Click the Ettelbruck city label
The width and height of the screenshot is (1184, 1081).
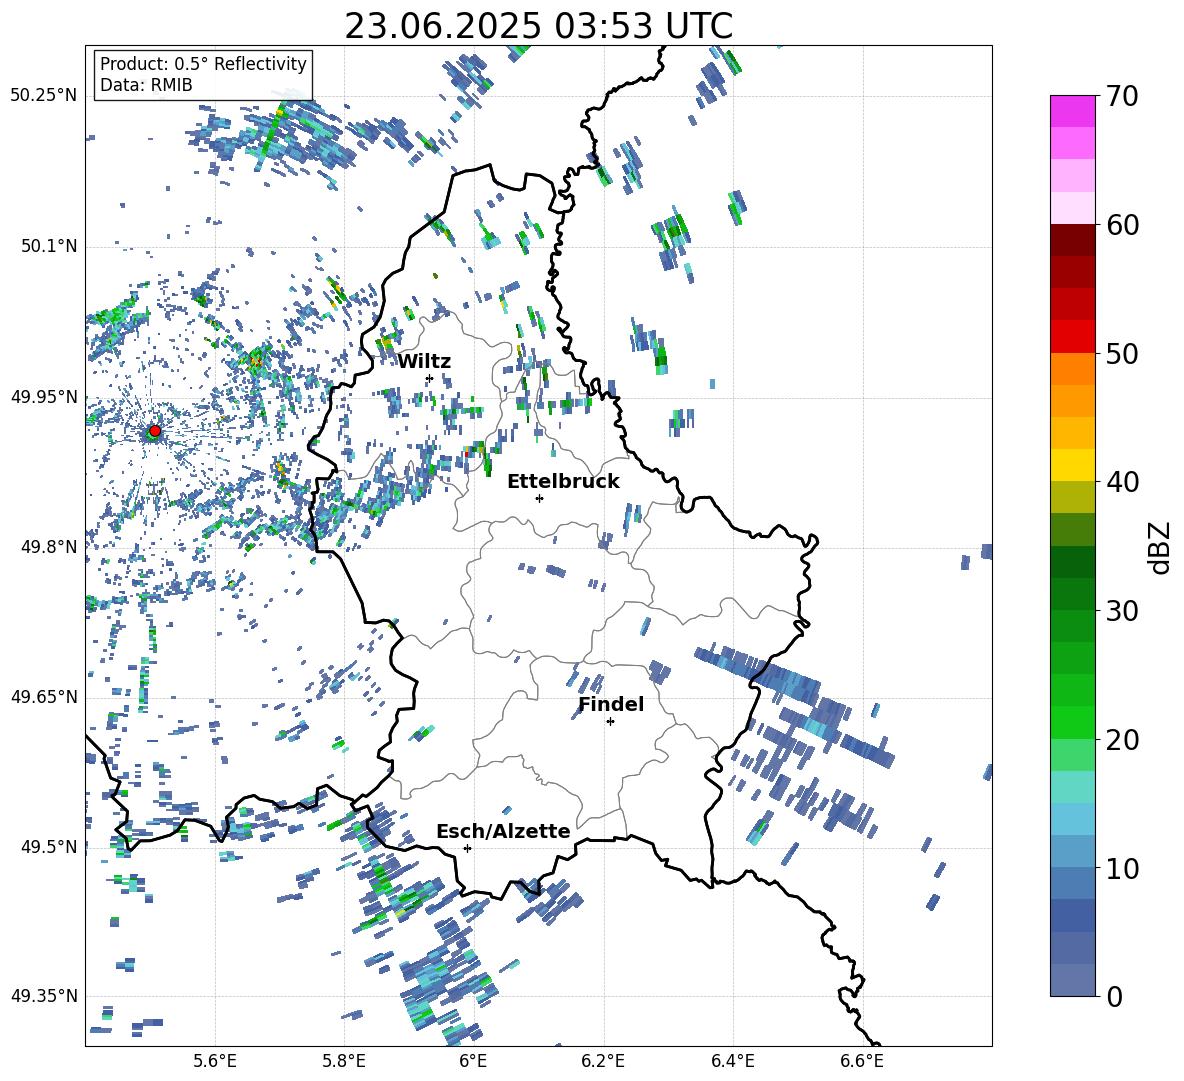pyautogui.click(x=563, y=482)
